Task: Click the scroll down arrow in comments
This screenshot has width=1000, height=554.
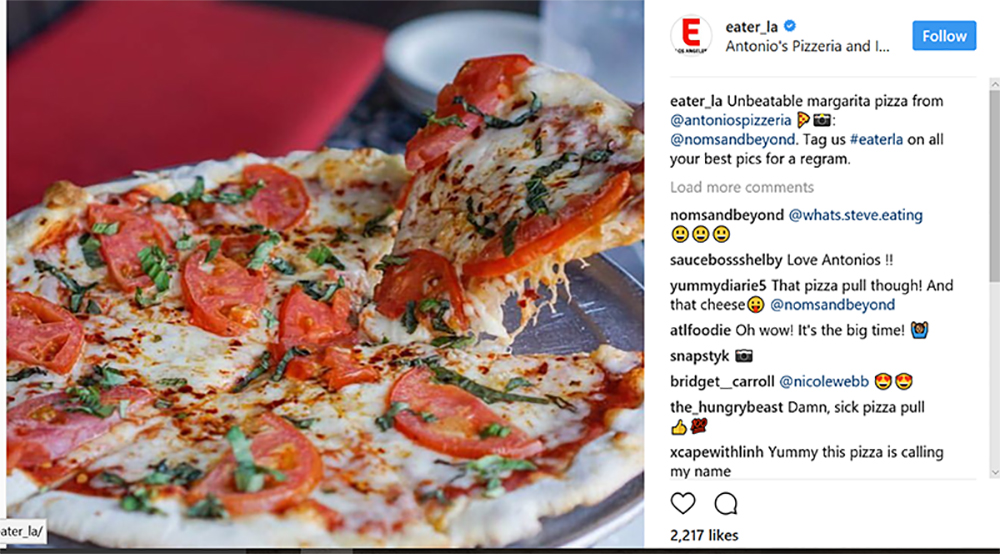Action: [x=994, y=472]
